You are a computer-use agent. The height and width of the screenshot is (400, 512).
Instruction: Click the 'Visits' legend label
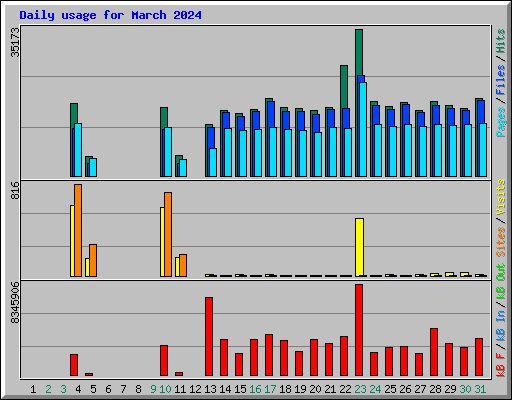pos(501,197)
